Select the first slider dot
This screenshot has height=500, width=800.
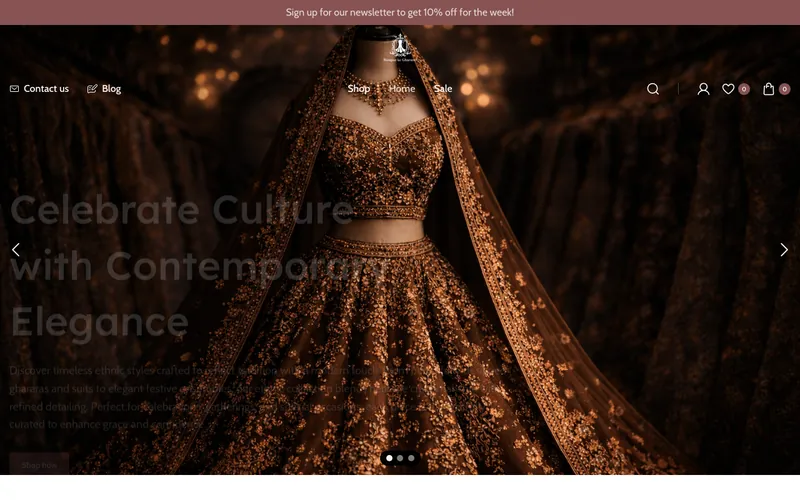[x=389, y=458]
